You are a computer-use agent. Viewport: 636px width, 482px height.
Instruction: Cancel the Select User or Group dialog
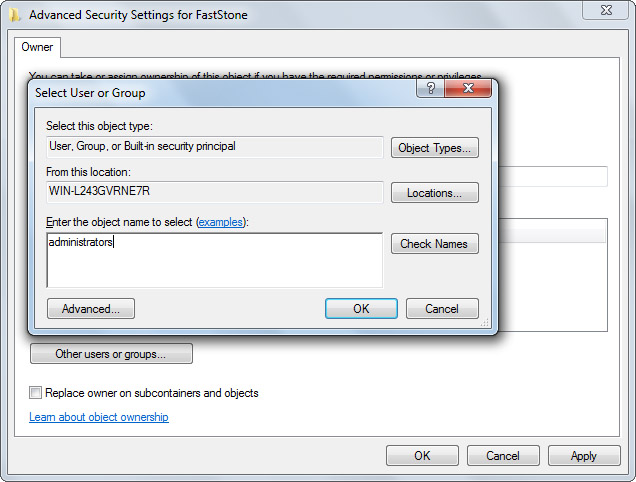[442, 309]
